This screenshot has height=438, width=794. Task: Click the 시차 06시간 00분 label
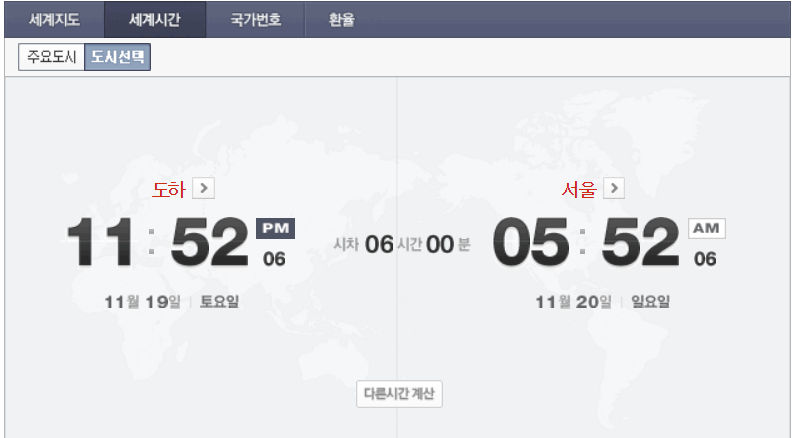[402, 245]
